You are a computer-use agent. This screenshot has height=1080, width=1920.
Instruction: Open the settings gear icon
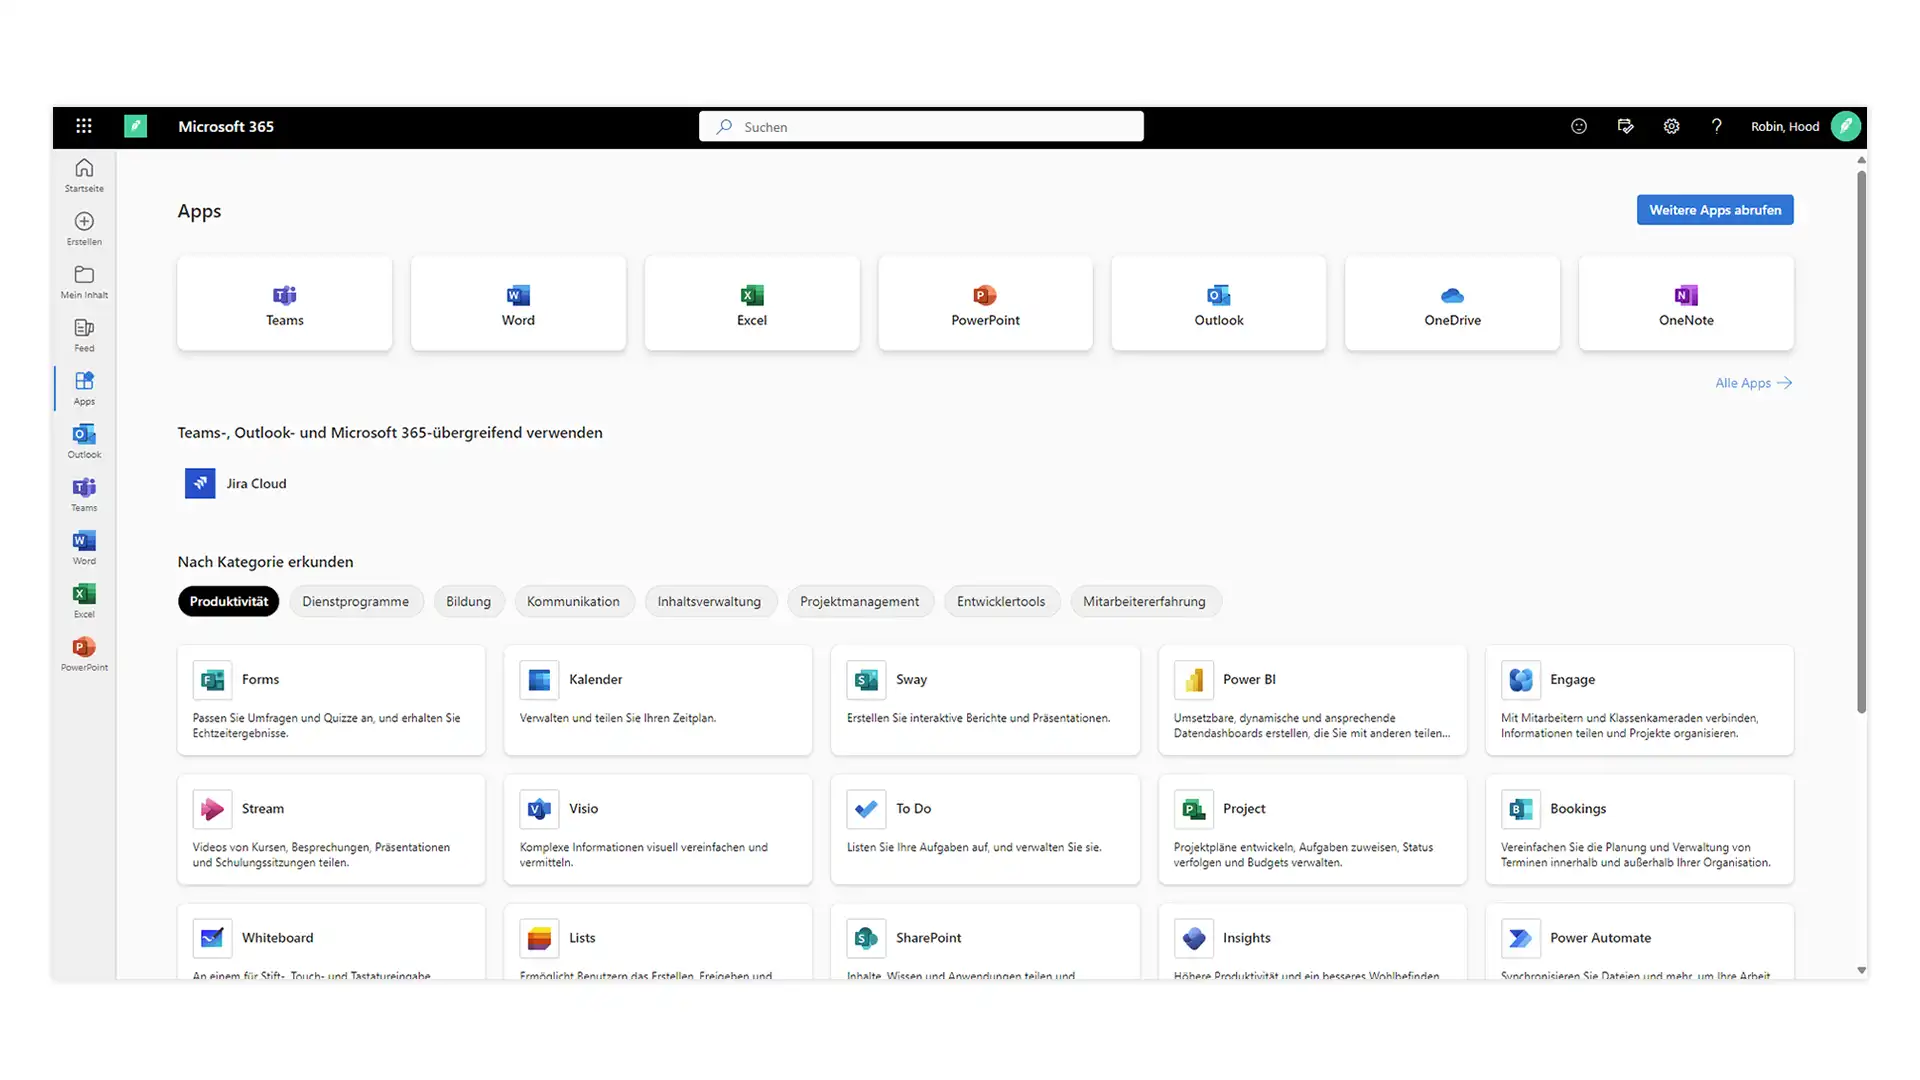click(1671, 126)
